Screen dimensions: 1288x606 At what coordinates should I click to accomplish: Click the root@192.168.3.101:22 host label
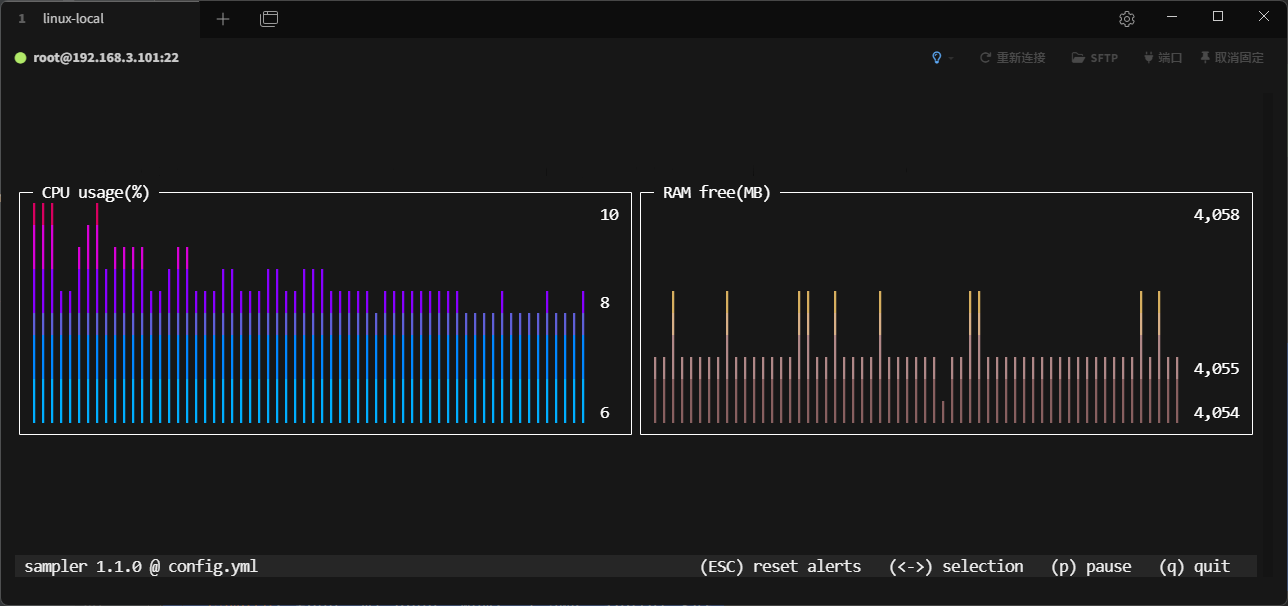tap(106, 58)
